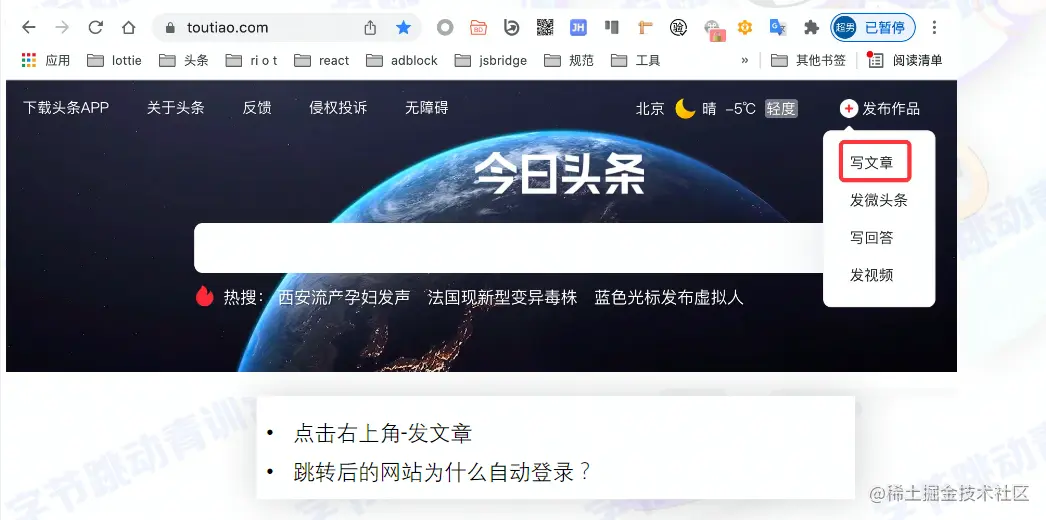Choose 发视频 from the publish menu

pyautogui.click(x=871, y=275)
